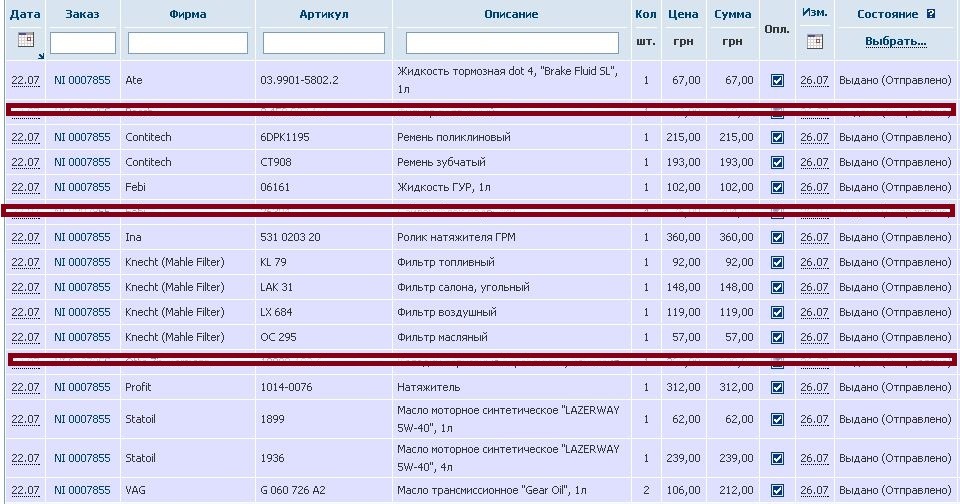
Task: Toggle paid checkbox for Statoil 1936 row
Action: [777, 459]
